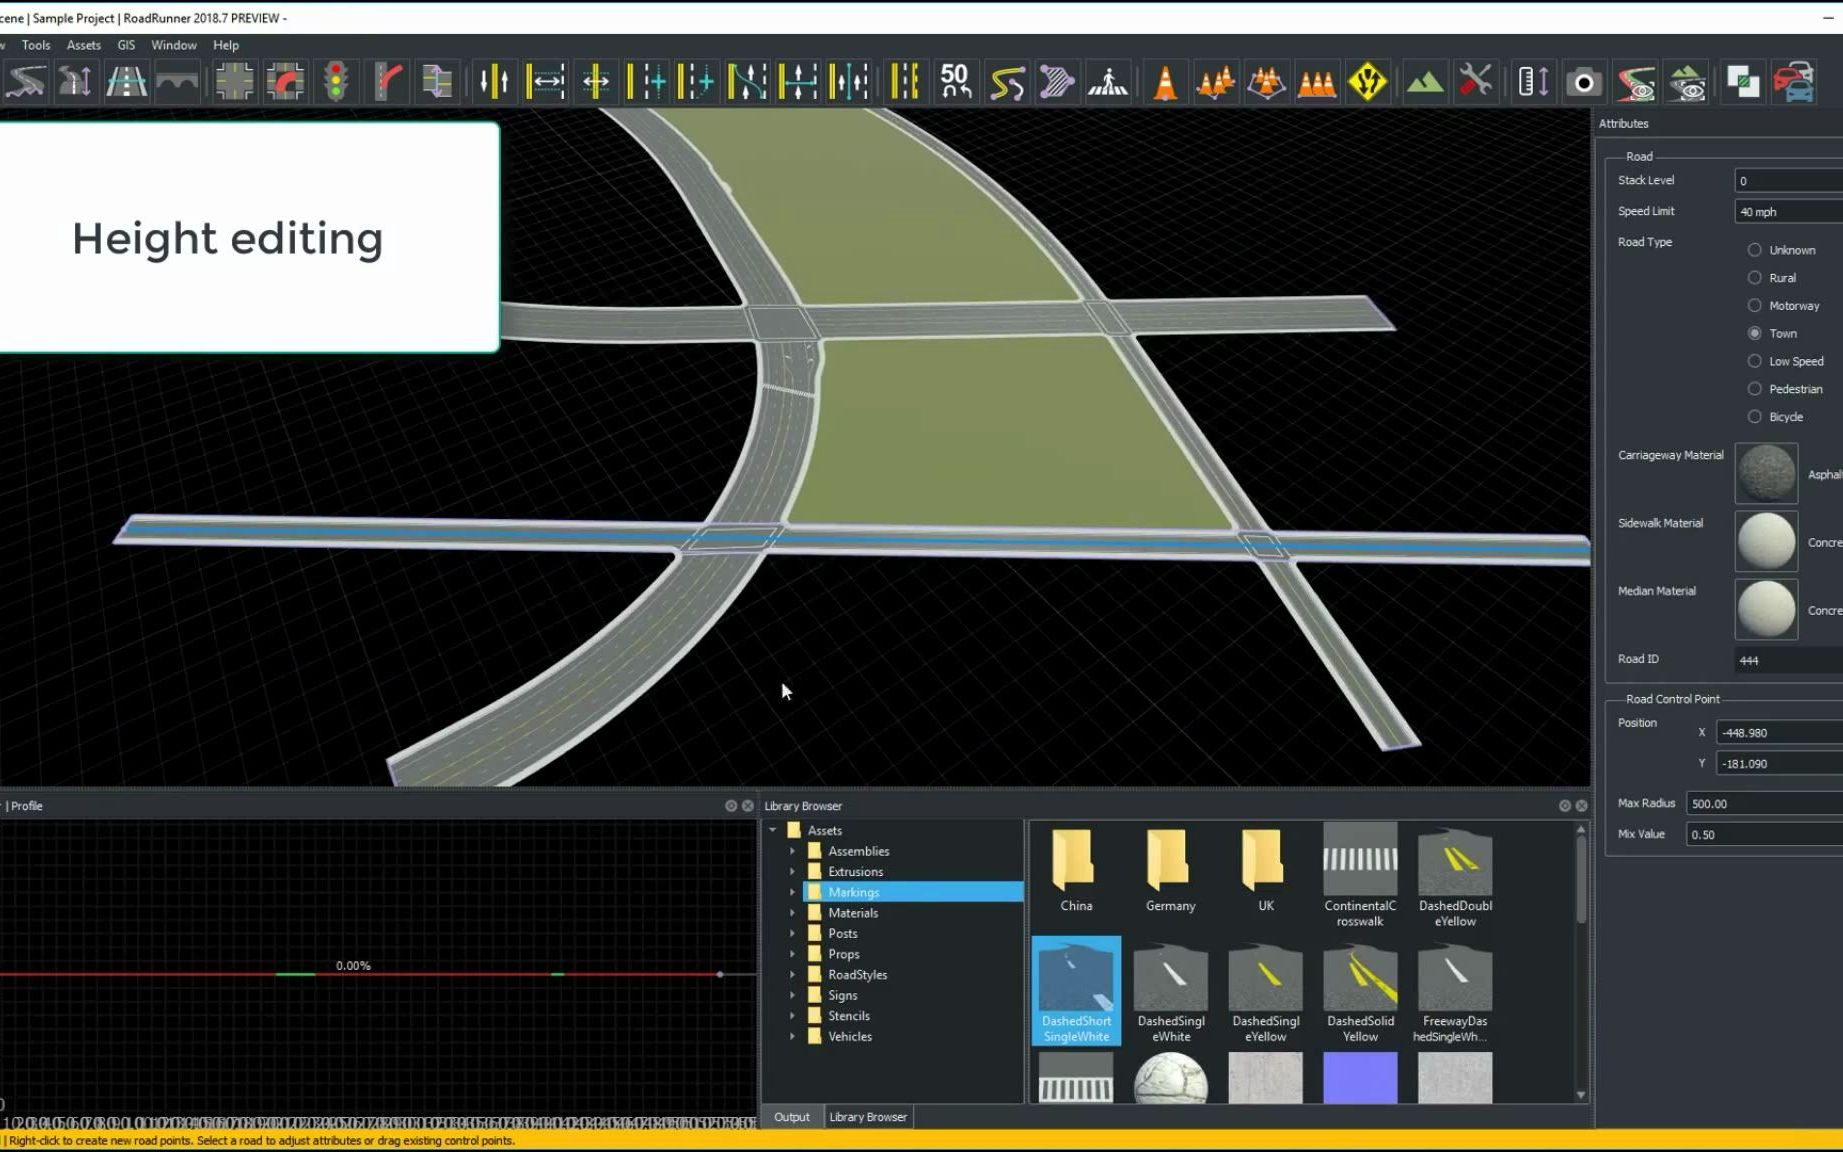This screenshot has height=1152, width=1843.
Task: Expand the RoadStyles folder
Action: point(792,974)
